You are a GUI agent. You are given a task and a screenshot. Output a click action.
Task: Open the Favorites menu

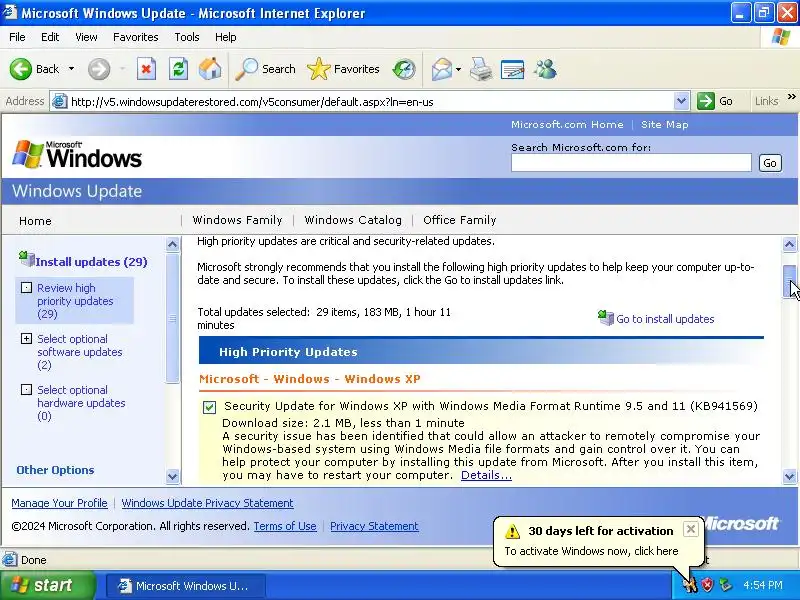(x=136, y=37)
